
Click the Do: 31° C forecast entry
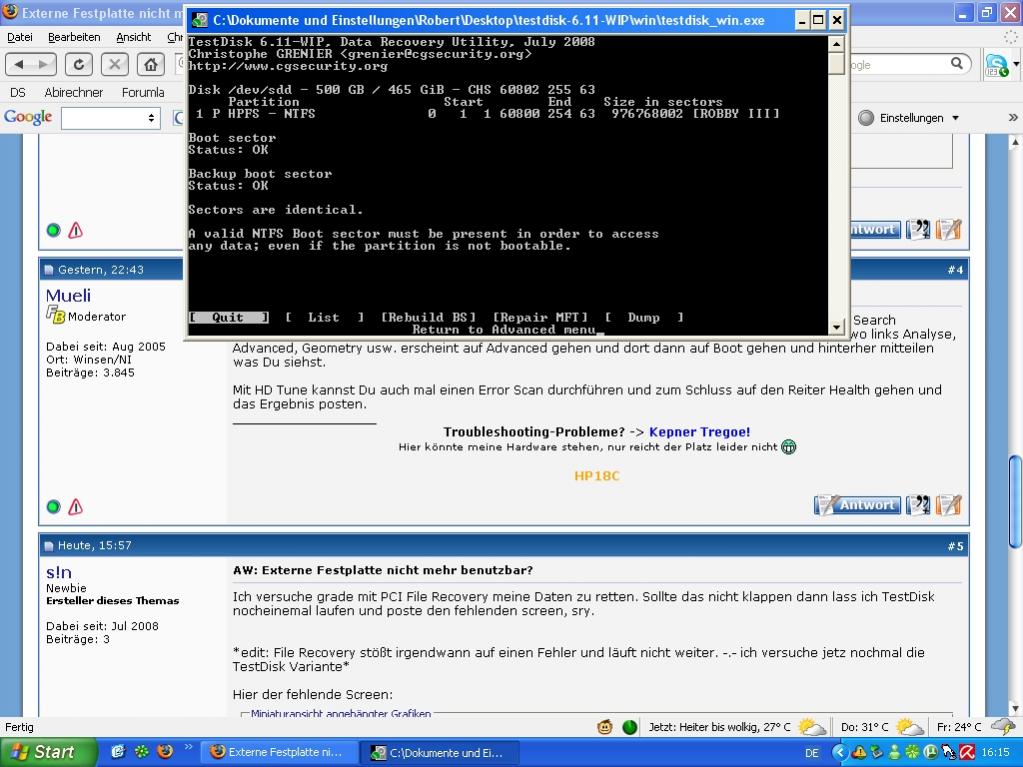881,727
